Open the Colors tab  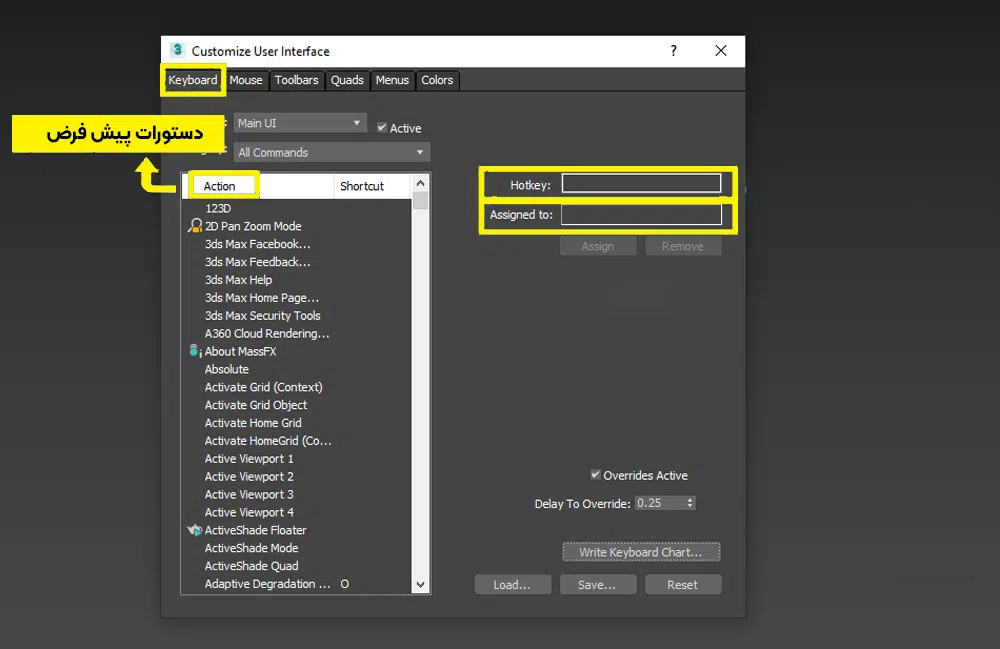(x=437, y=80)
